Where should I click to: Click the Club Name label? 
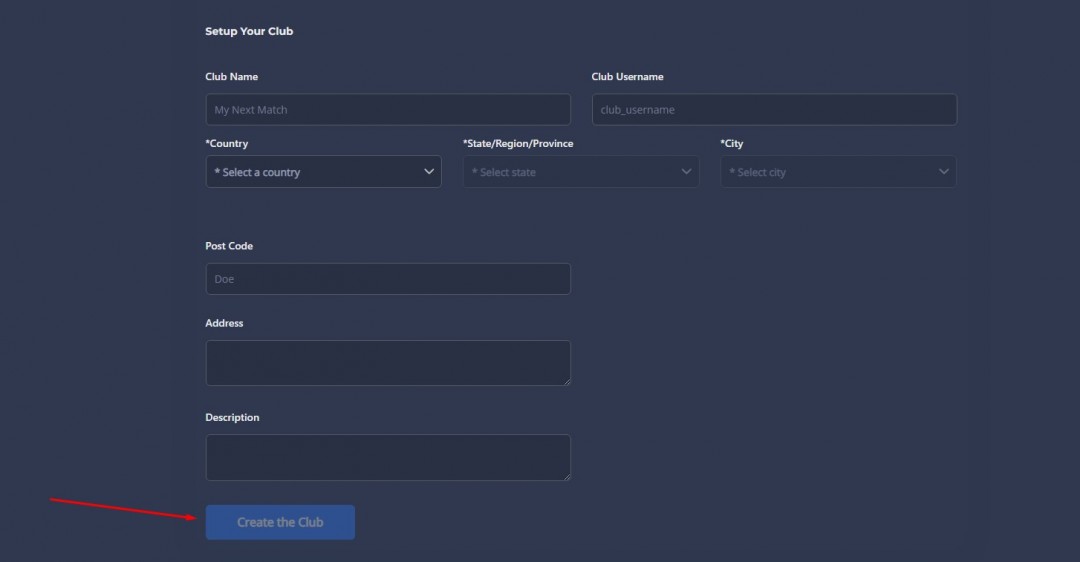pyautogui.click(x=231, y=76)
